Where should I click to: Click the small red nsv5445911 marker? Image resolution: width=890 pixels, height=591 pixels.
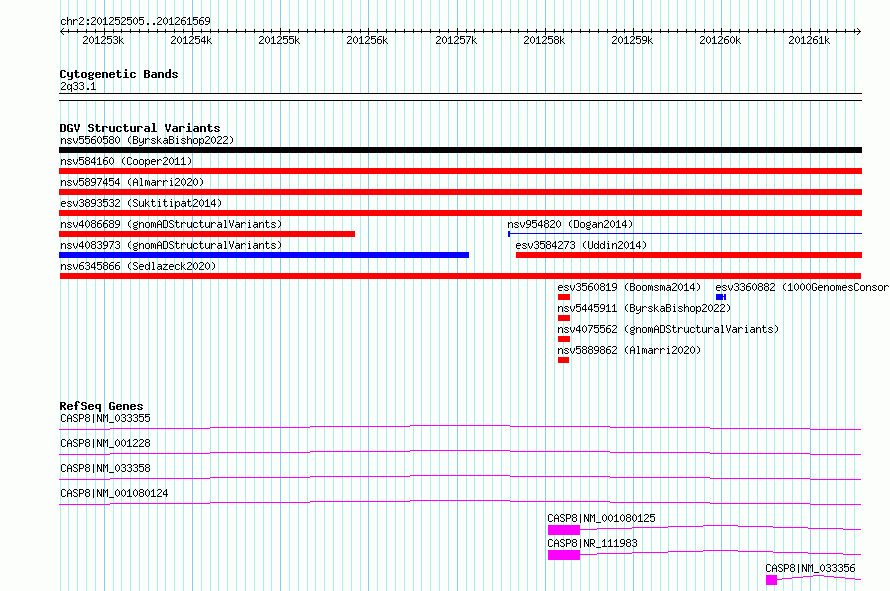(564, 318)
